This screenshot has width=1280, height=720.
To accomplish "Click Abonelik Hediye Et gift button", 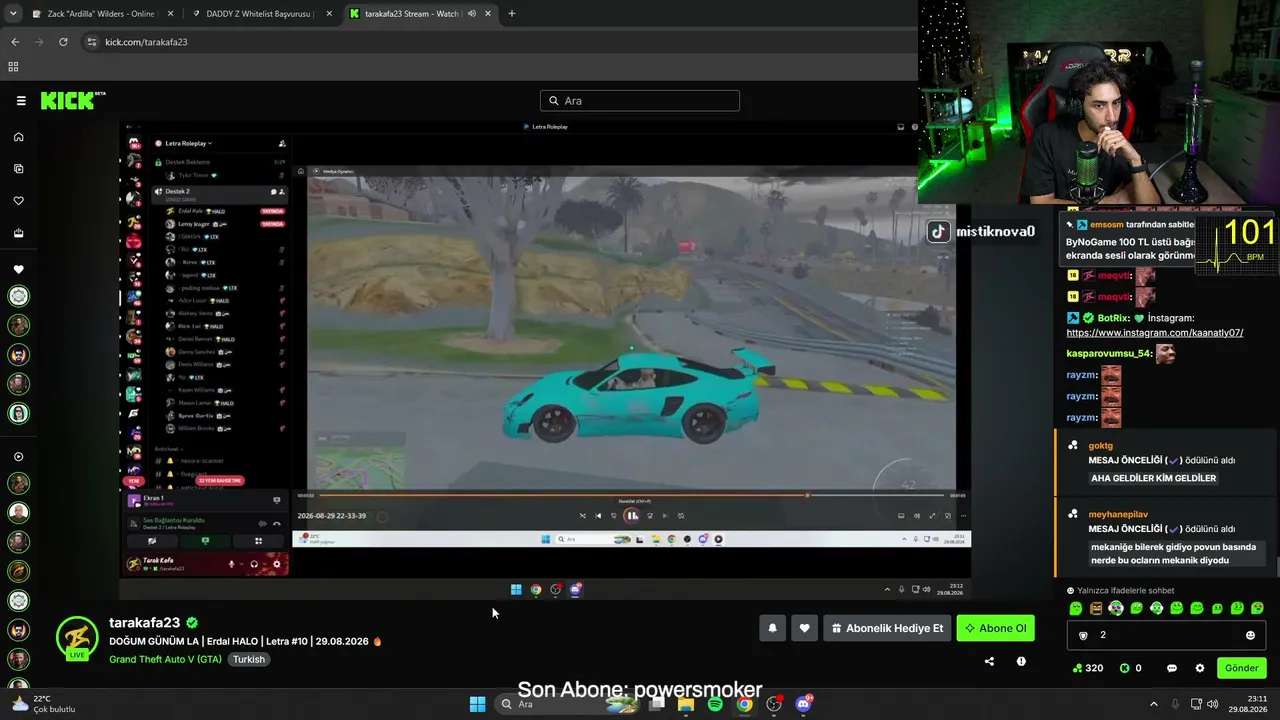I will (887, 628).
